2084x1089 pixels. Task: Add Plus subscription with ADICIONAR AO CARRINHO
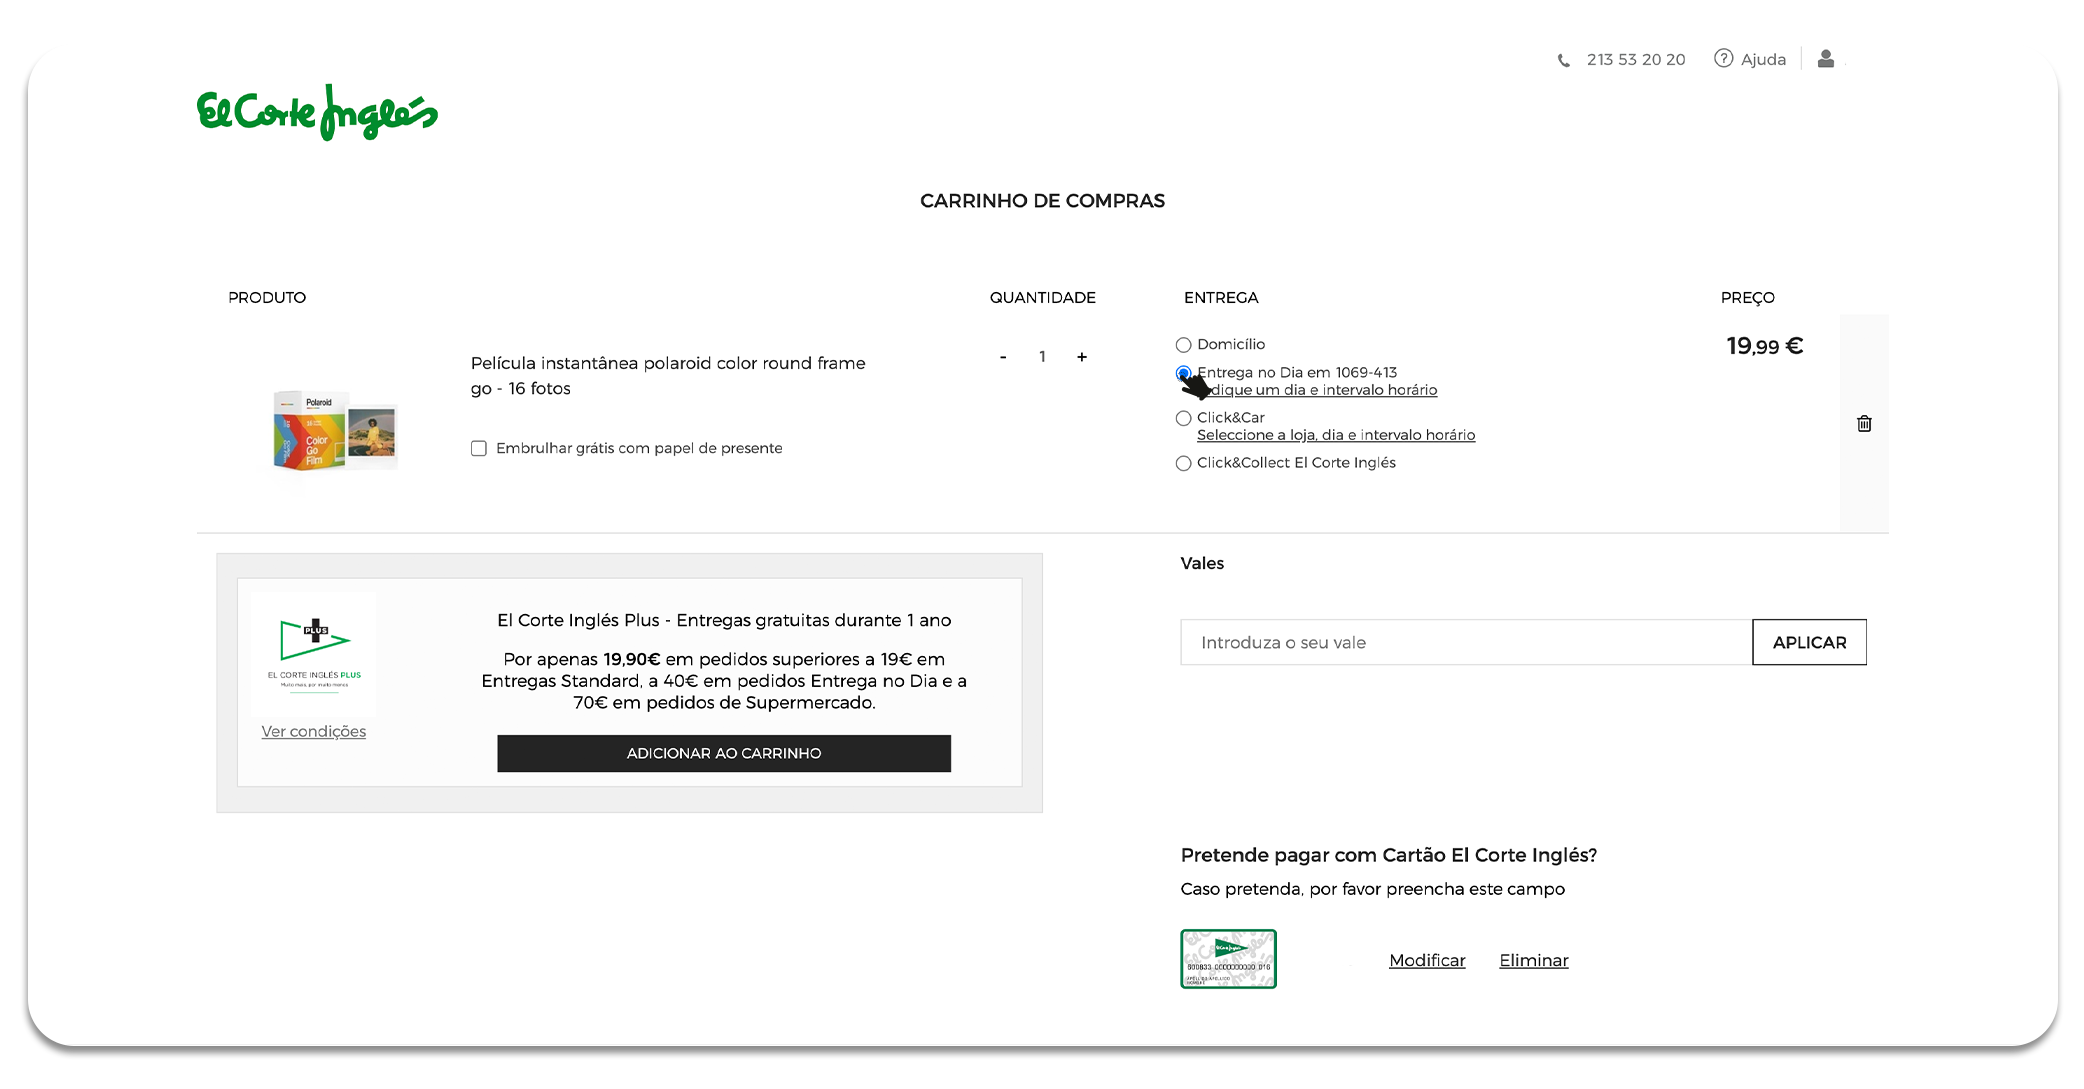tap(724, 753)
